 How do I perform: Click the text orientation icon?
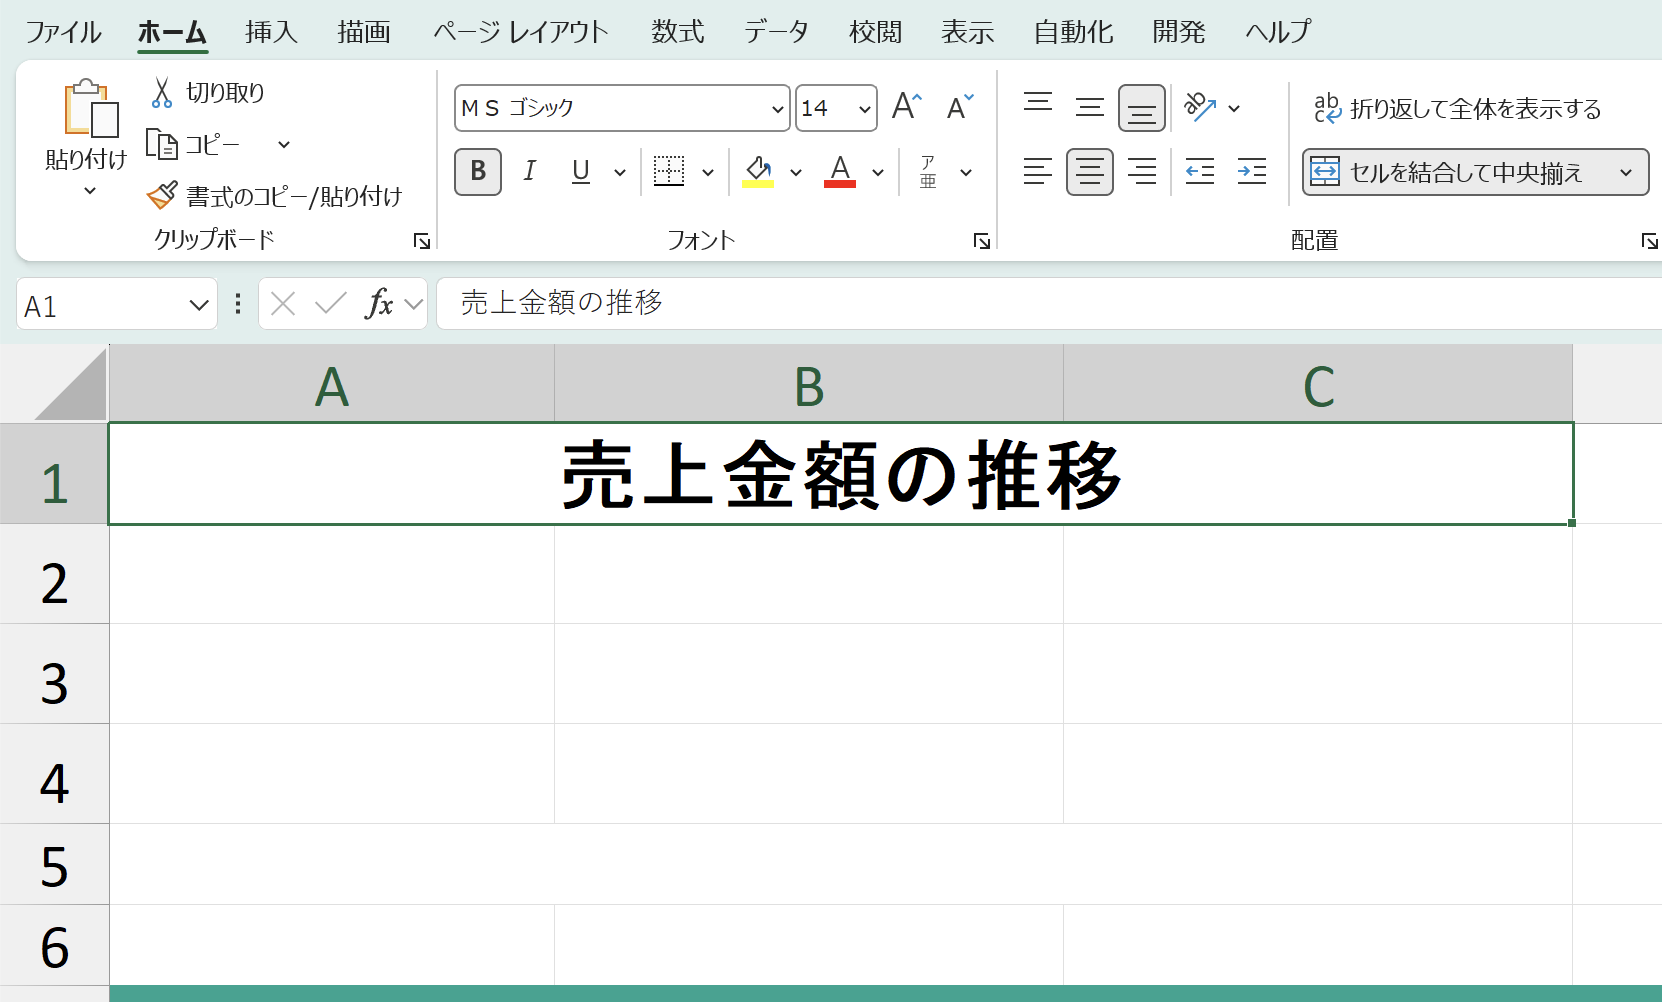[1200, 106]
